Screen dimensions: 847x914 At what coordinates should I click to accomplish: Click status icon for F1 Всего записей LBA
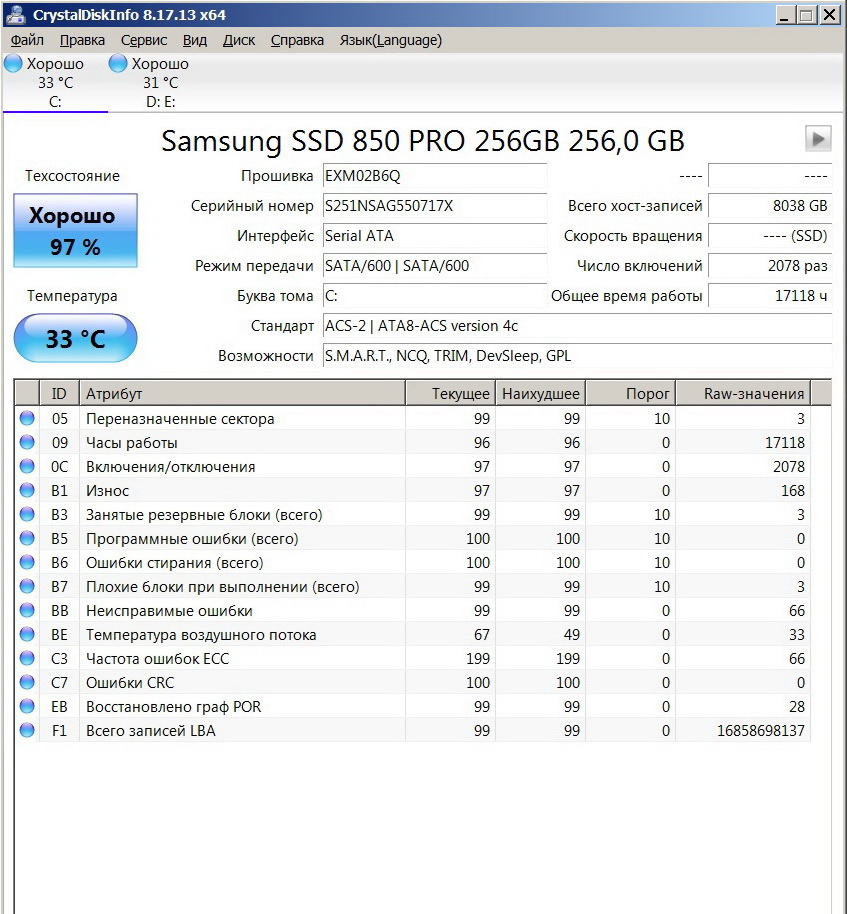27,730
